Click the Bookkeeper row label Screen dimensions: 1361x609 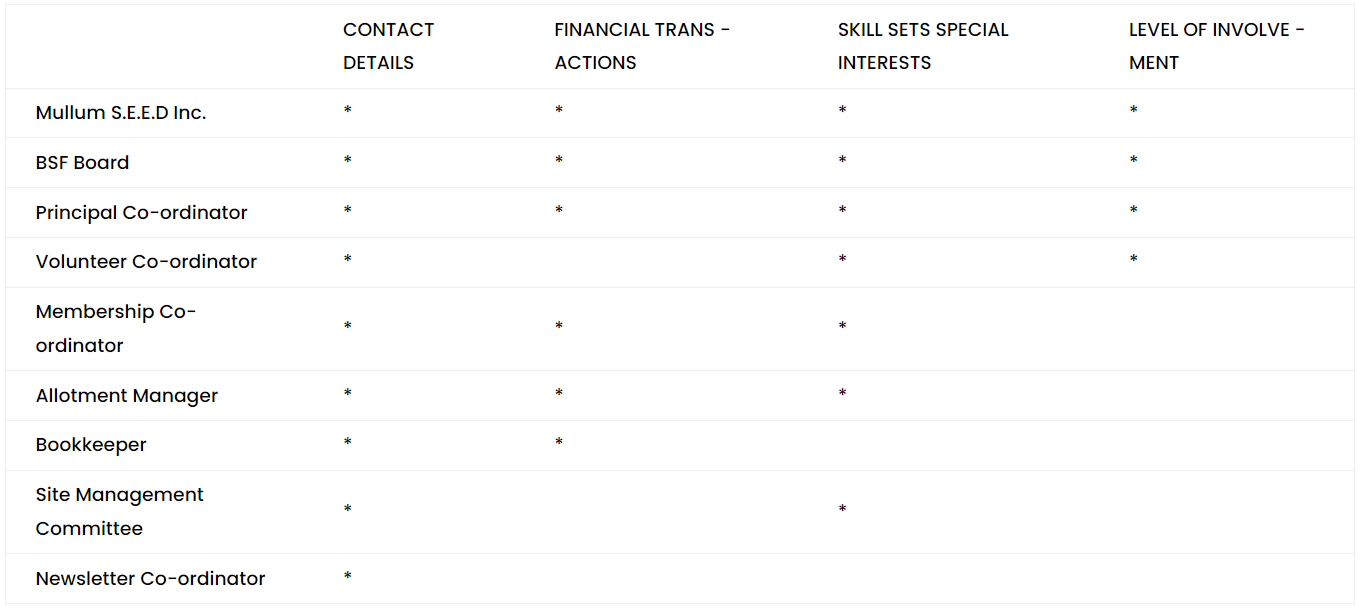[91, 445]
